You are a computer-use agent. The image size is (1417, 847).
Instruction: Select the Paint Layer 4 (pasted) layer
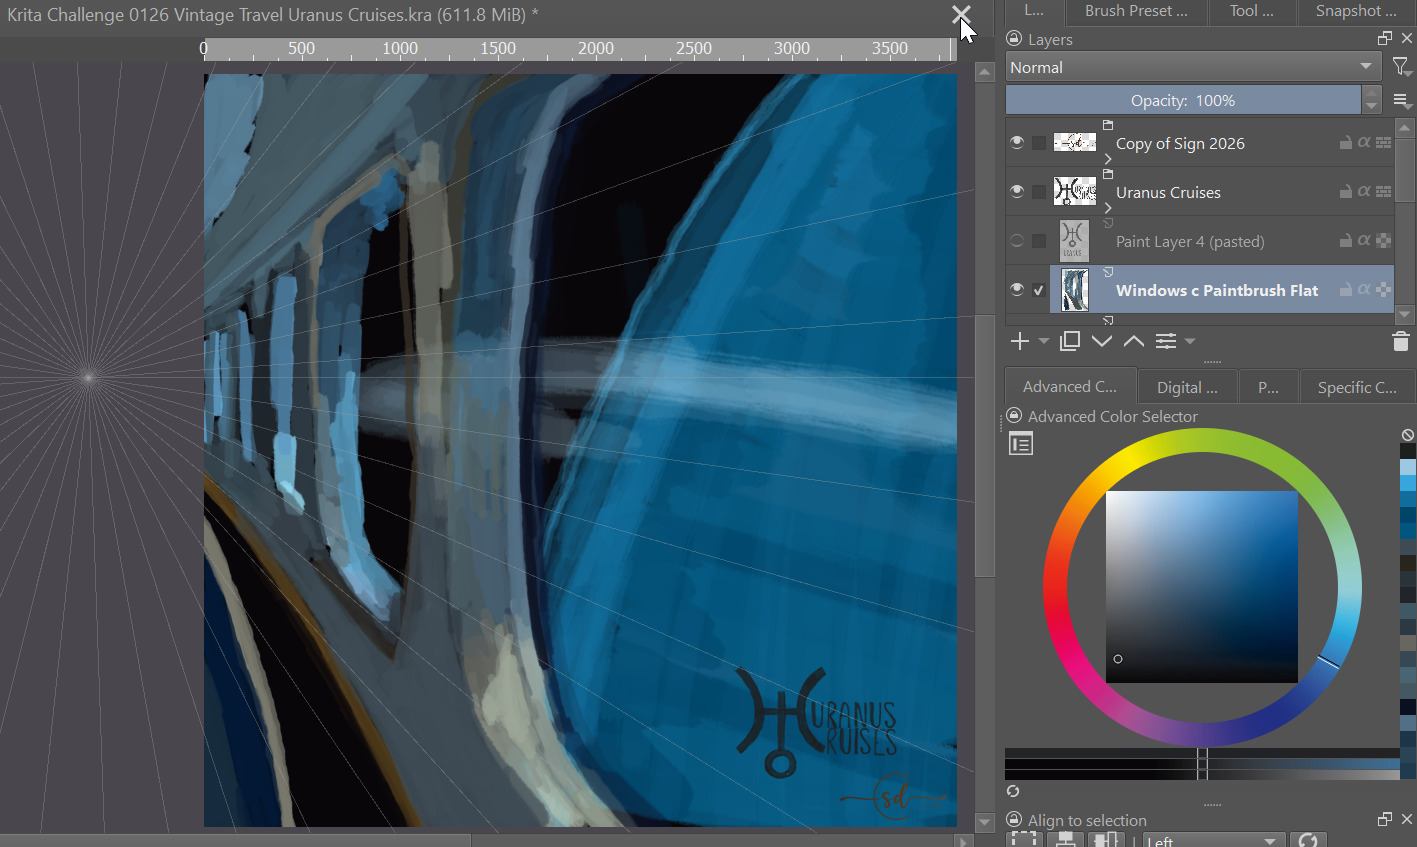(x=1190, y=241)
